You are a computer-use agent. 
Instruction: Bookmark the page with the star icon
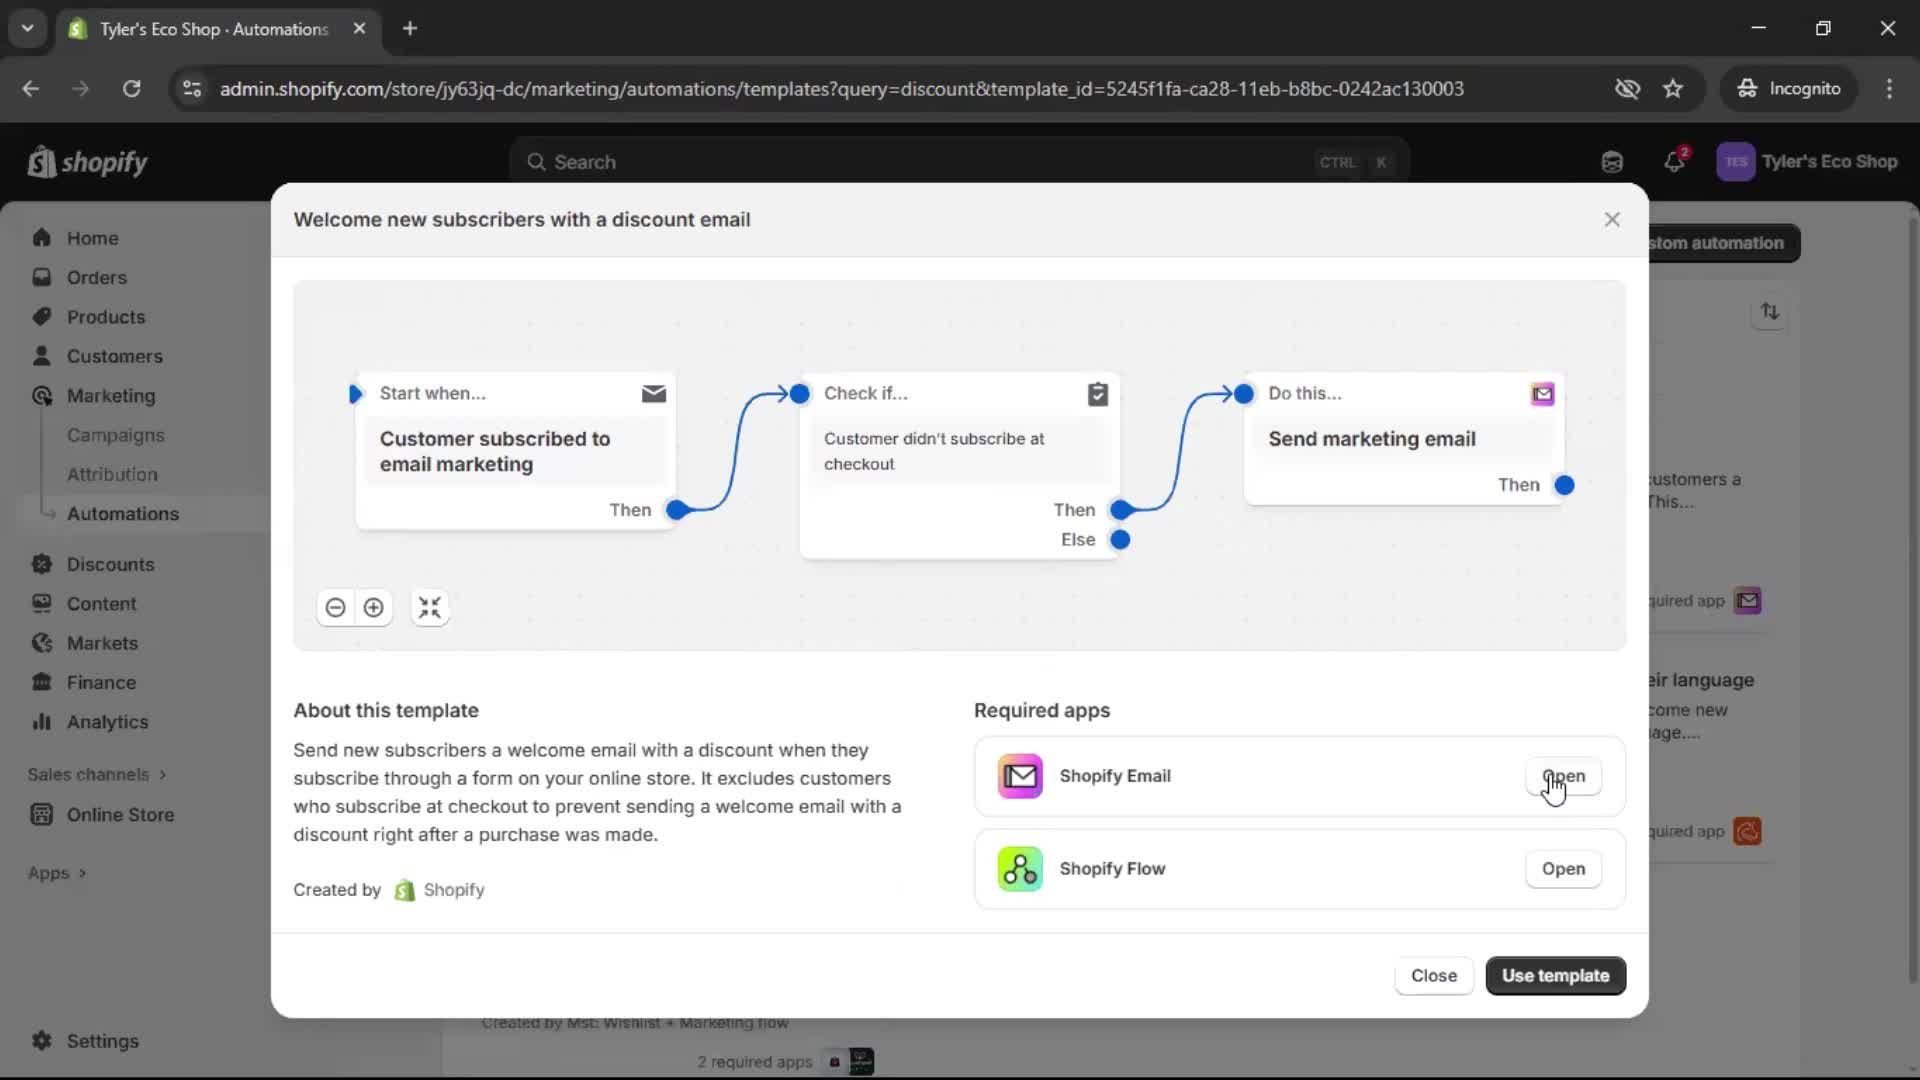[x=1673, y=88]
